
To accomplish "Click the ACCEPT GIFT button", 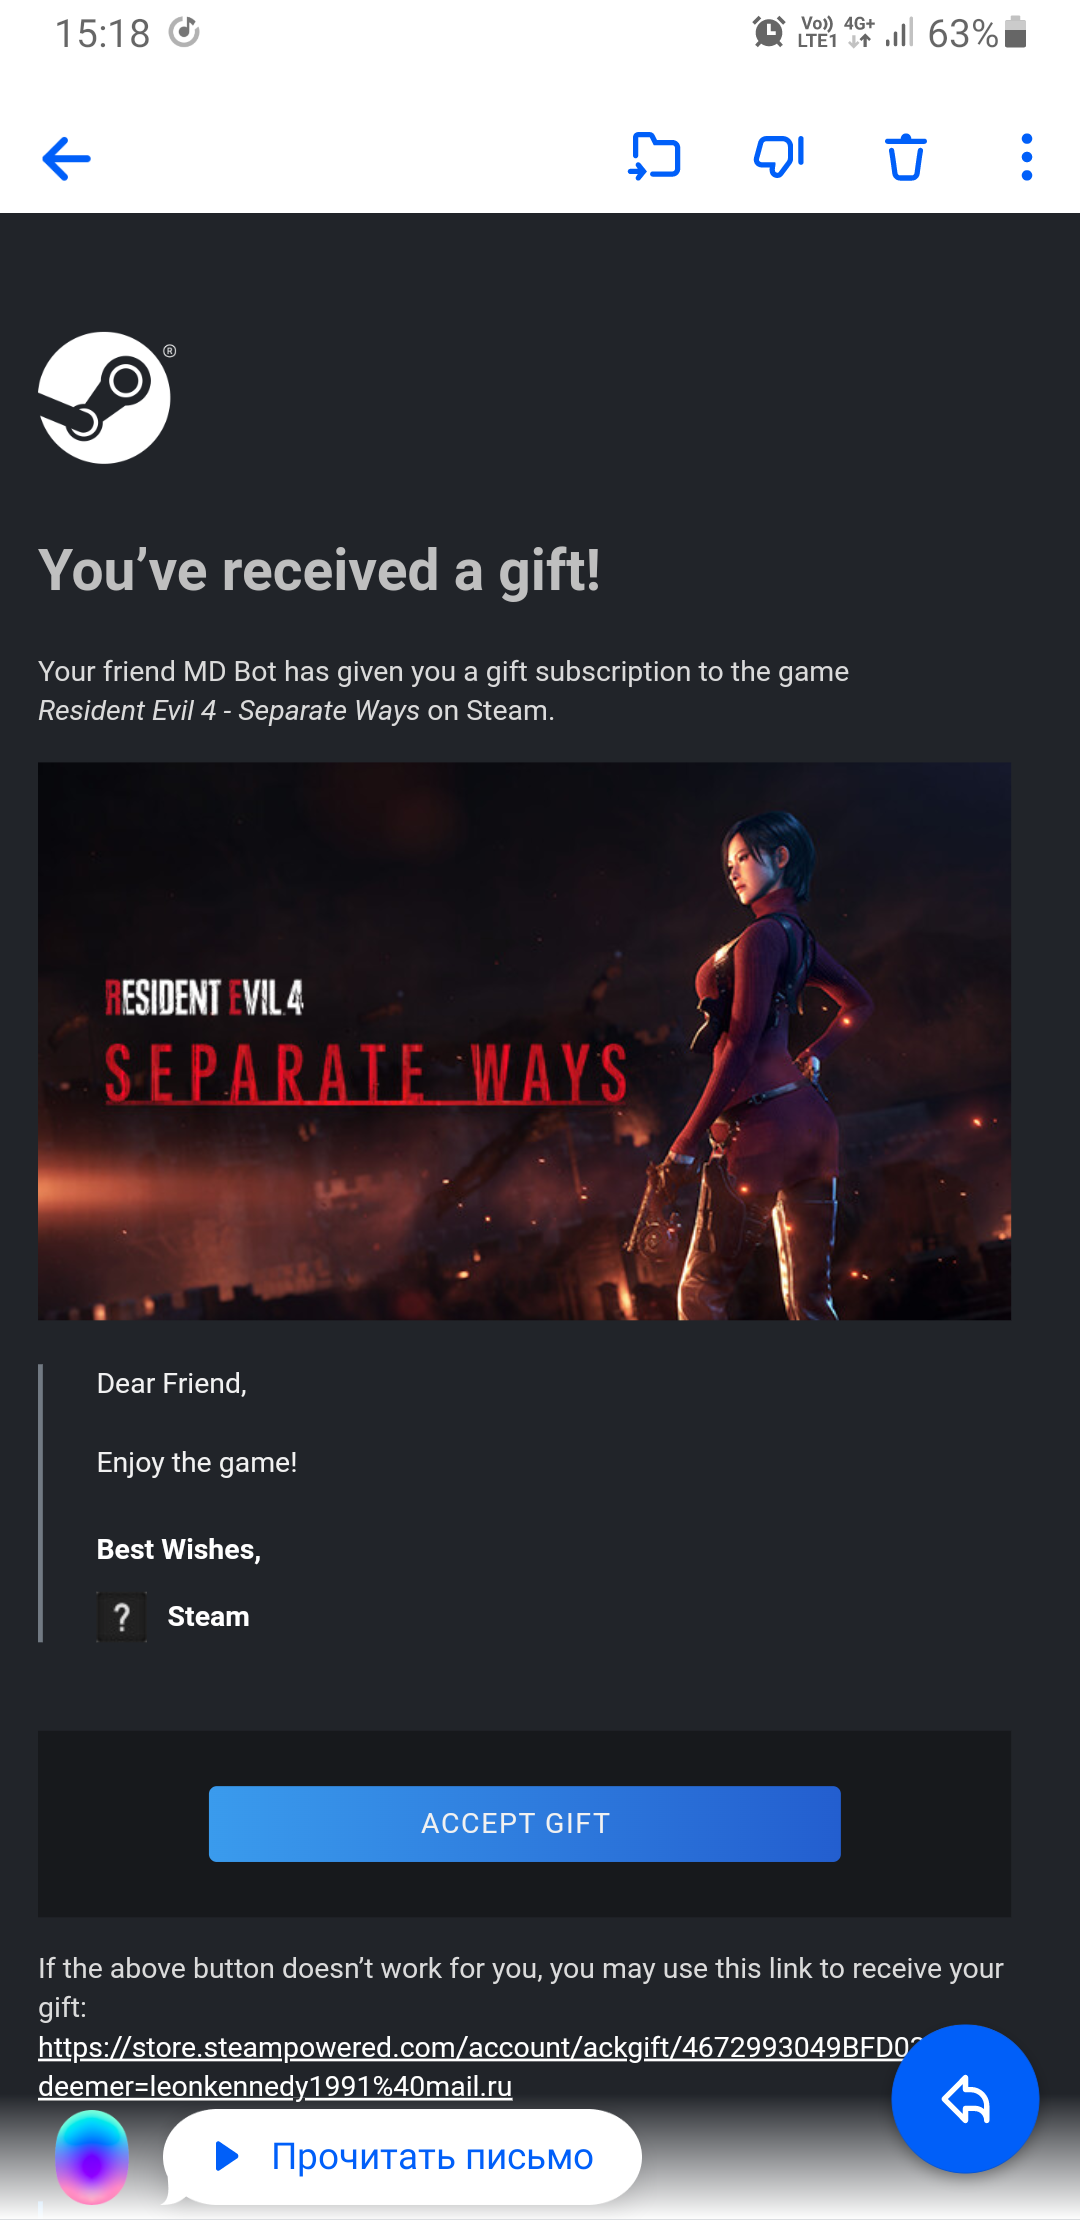I will (524, 1823).
